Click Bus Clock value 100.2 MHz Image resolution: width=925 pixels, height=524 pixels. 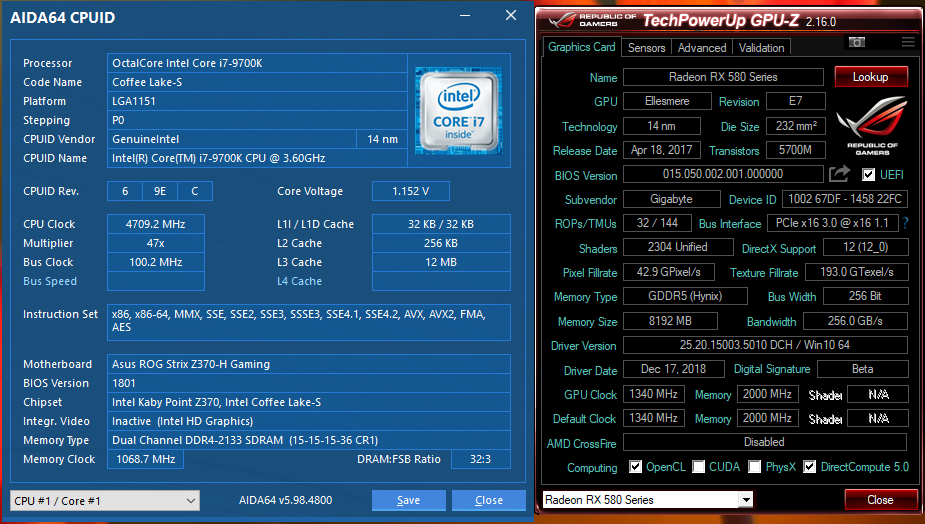[x=156, y=262]
